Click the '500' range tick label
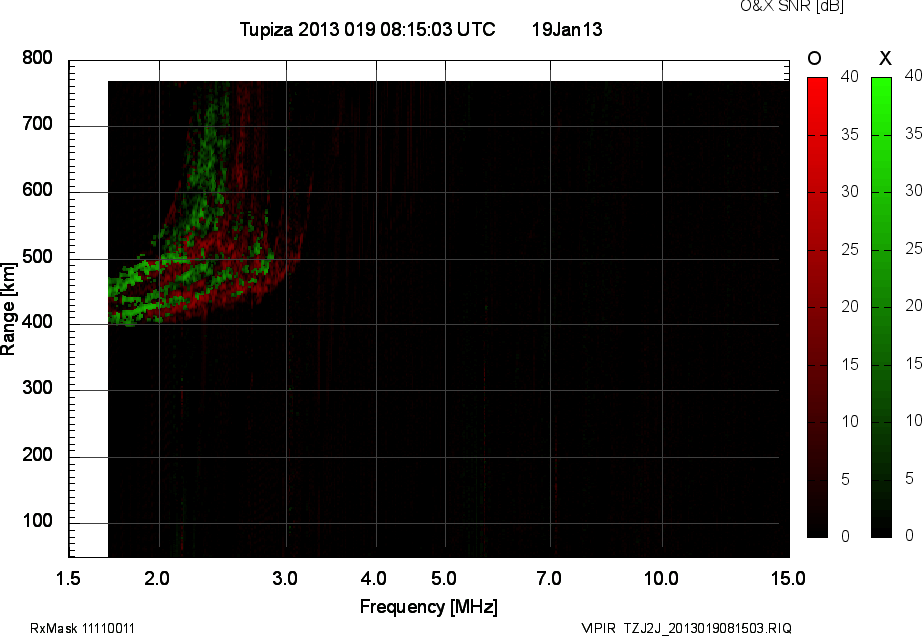Screen dimensions: 922x636 tap(37, 256)
